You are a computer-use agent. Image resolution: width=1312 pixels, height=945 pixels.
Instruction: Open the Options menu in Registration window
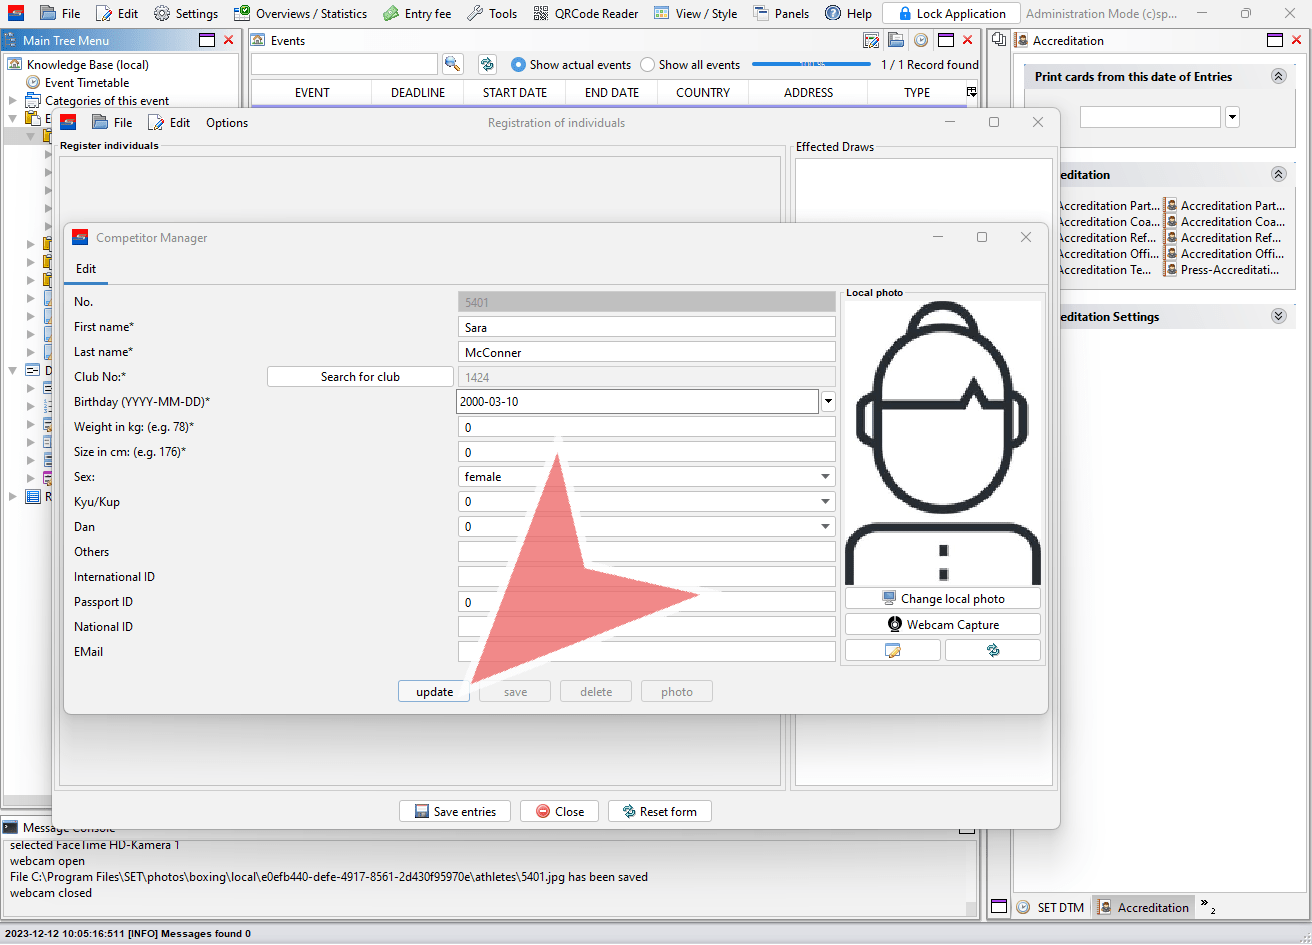227,123
